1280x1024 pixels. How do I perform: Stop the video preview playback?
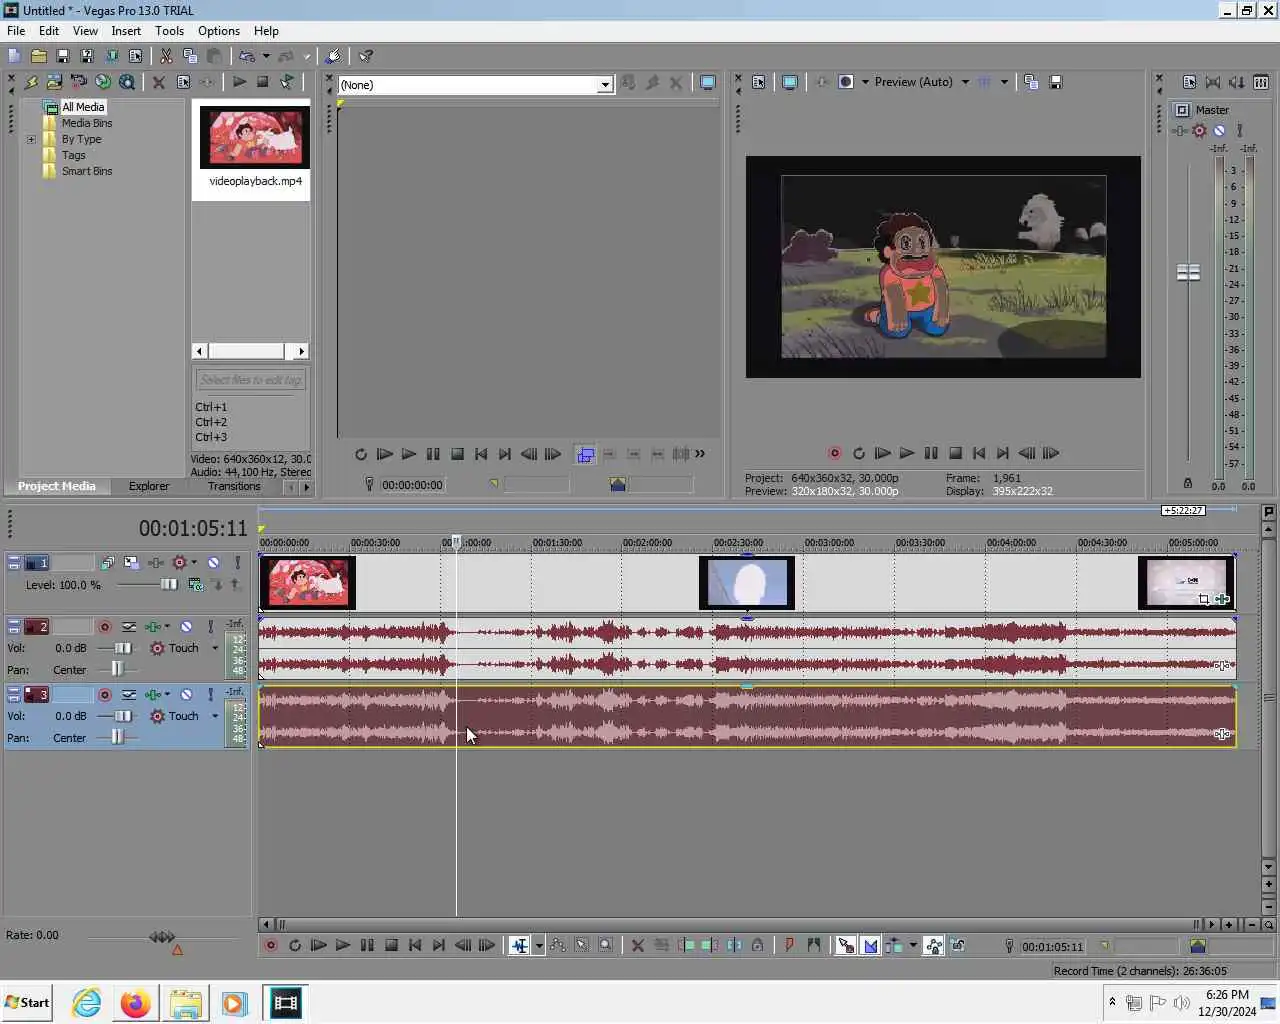tap(955, 453)
